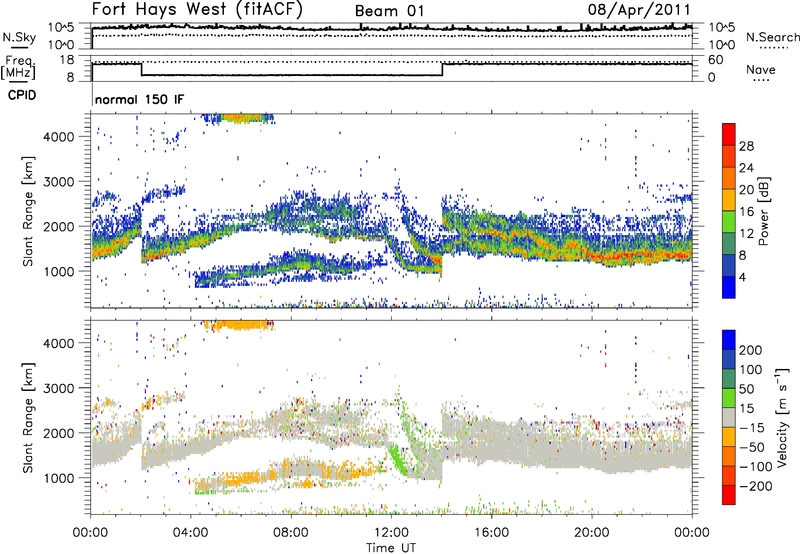Click the red bottom segment of velocity colorbar

729,495
